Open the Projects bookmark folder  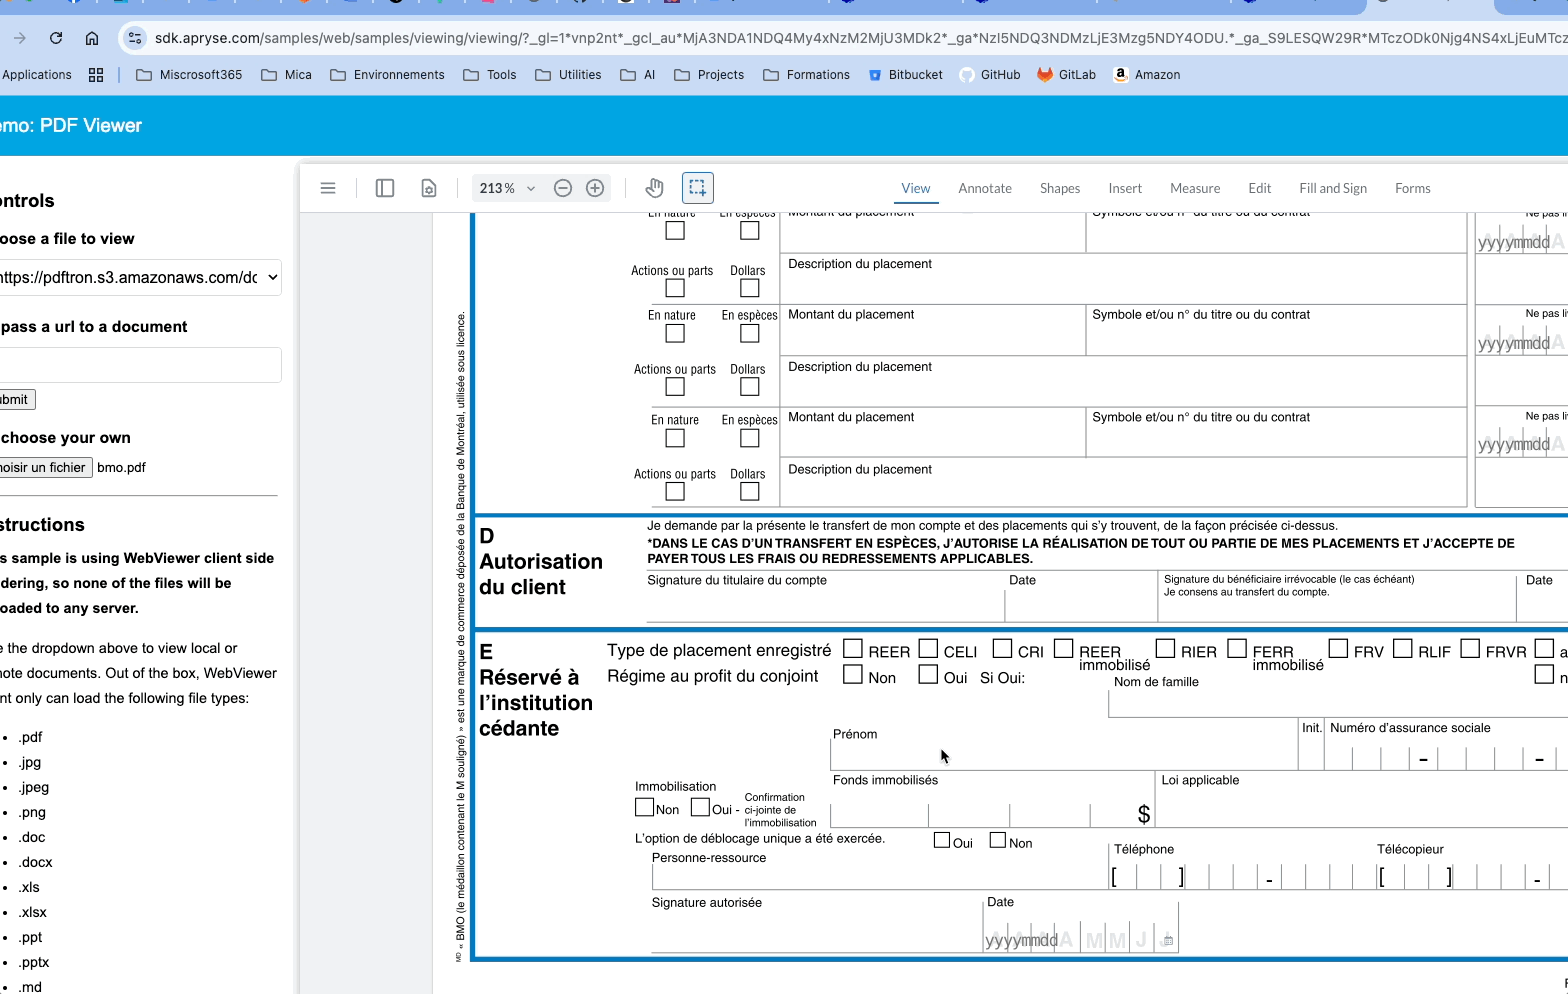pyautogui.click(x=709, y=75)
